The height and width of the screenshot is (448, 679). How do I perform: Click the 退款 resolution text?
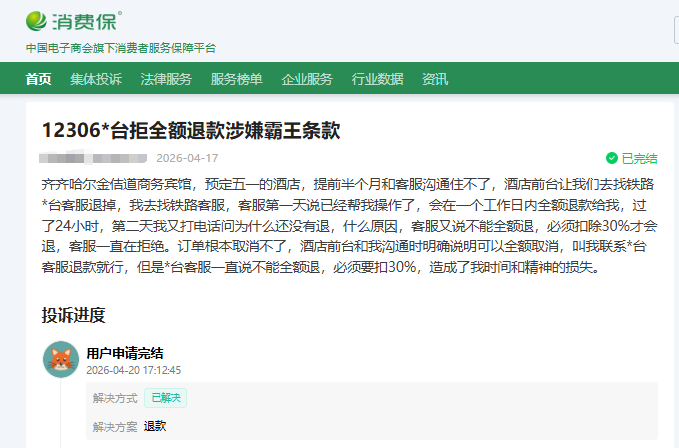[x=155, y=426]
